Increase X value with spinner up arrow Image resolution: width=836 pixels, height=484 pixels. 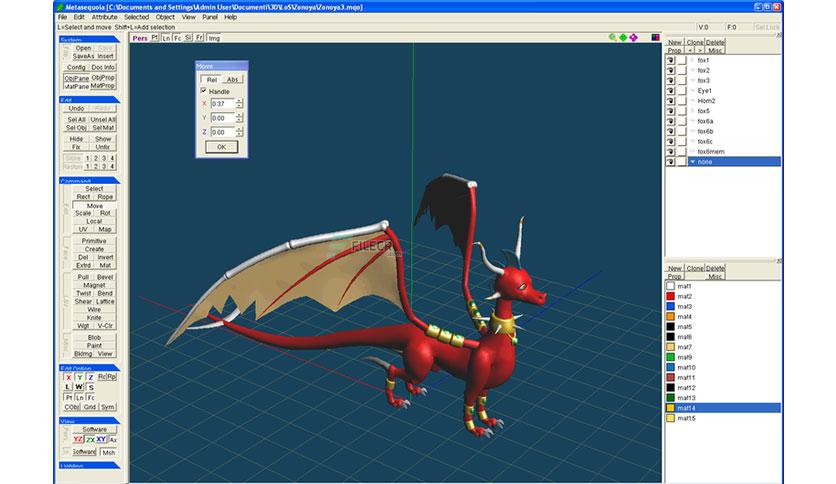coord(239,100)
